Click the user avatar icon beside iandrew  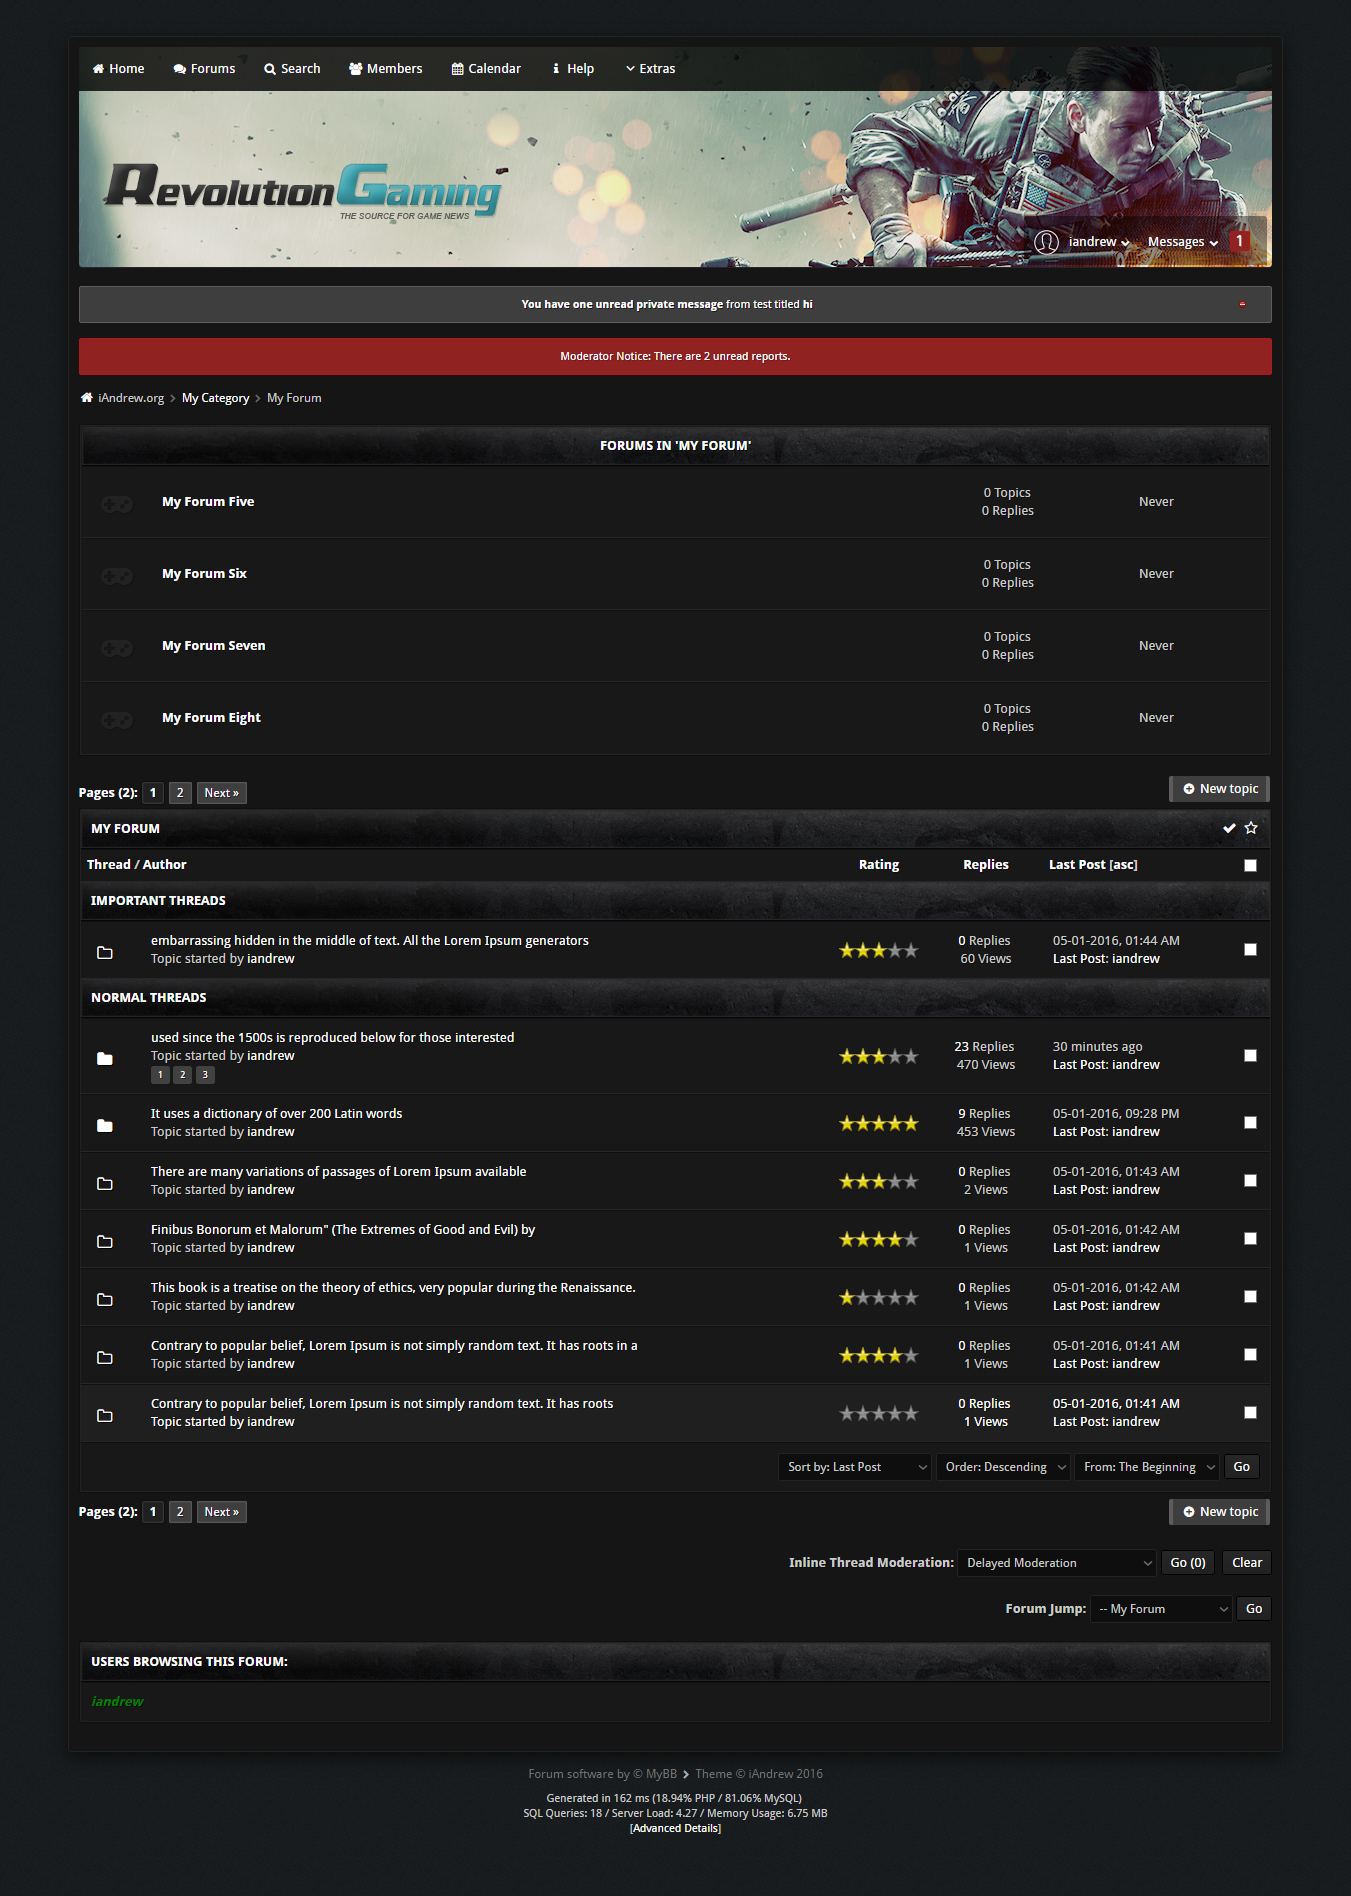tap(1046, 242)
